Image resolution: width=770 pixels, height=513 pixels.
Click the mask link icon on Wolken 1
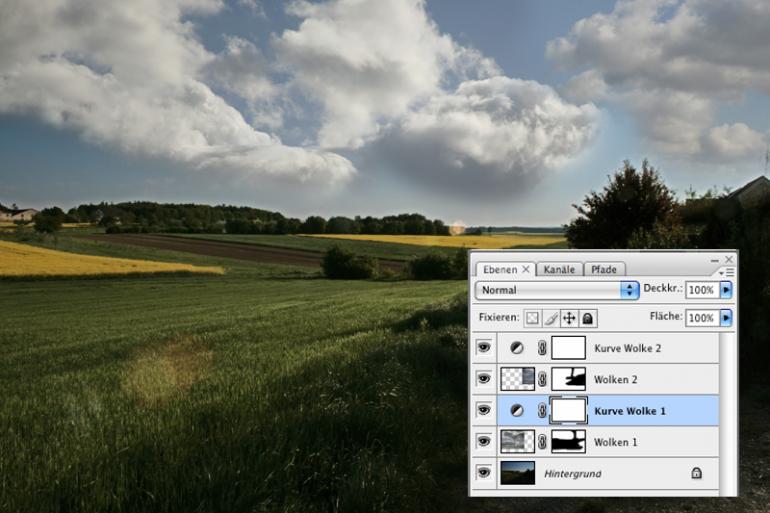542,442
